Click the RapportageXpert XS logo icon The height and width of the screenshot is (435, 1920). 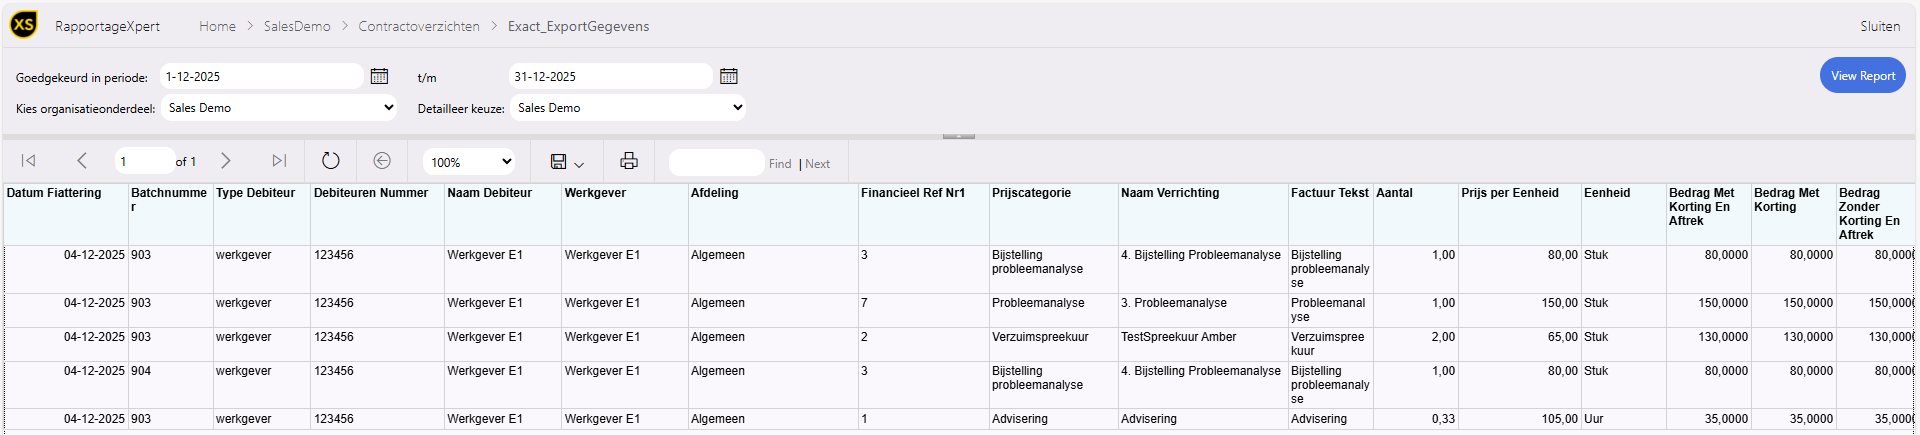click(24, 25)
